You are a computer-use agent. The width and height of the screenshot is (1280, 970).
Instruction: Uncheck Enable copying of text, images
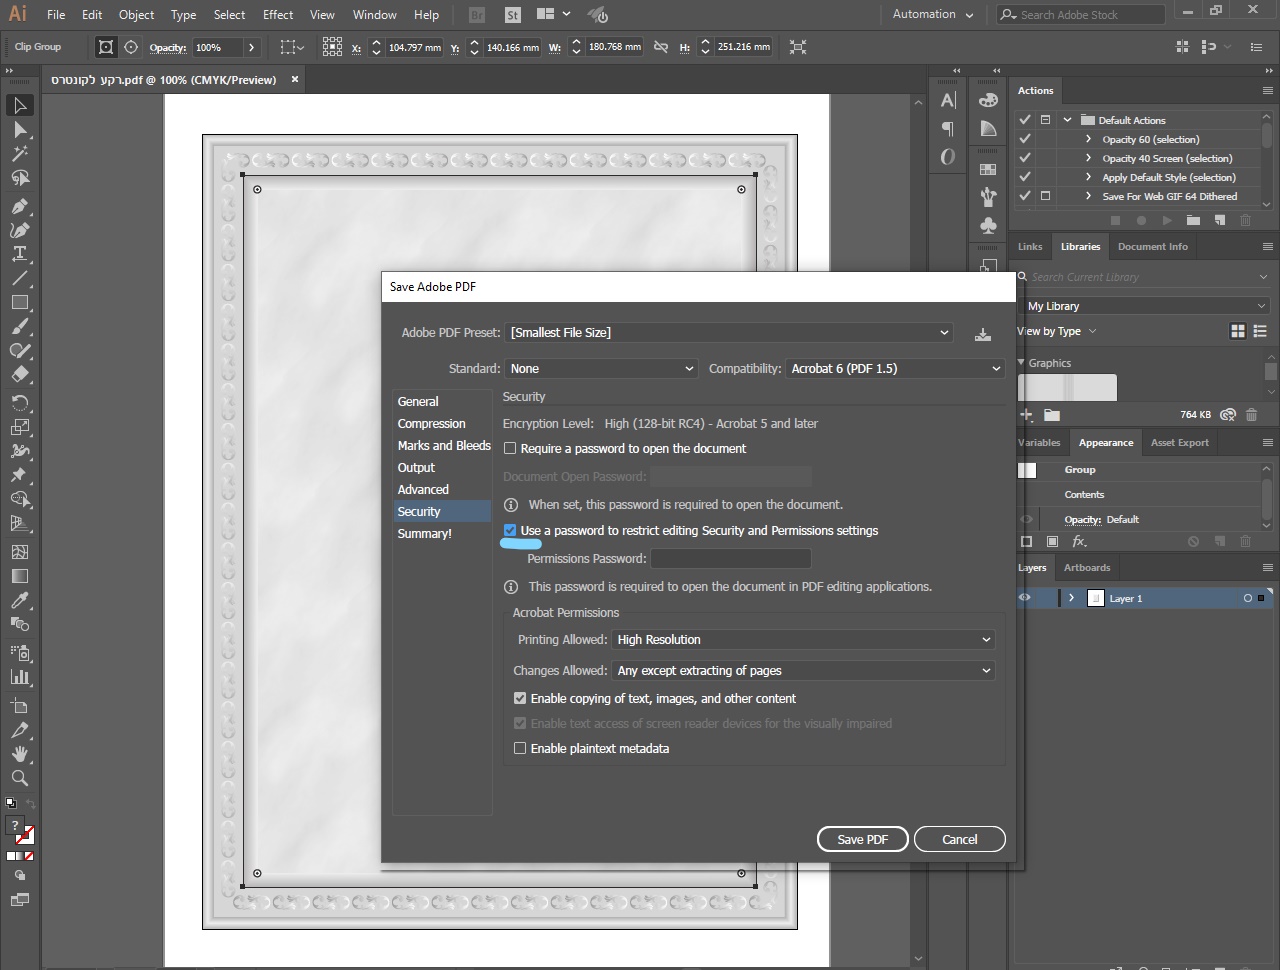[x=520, y=699]
